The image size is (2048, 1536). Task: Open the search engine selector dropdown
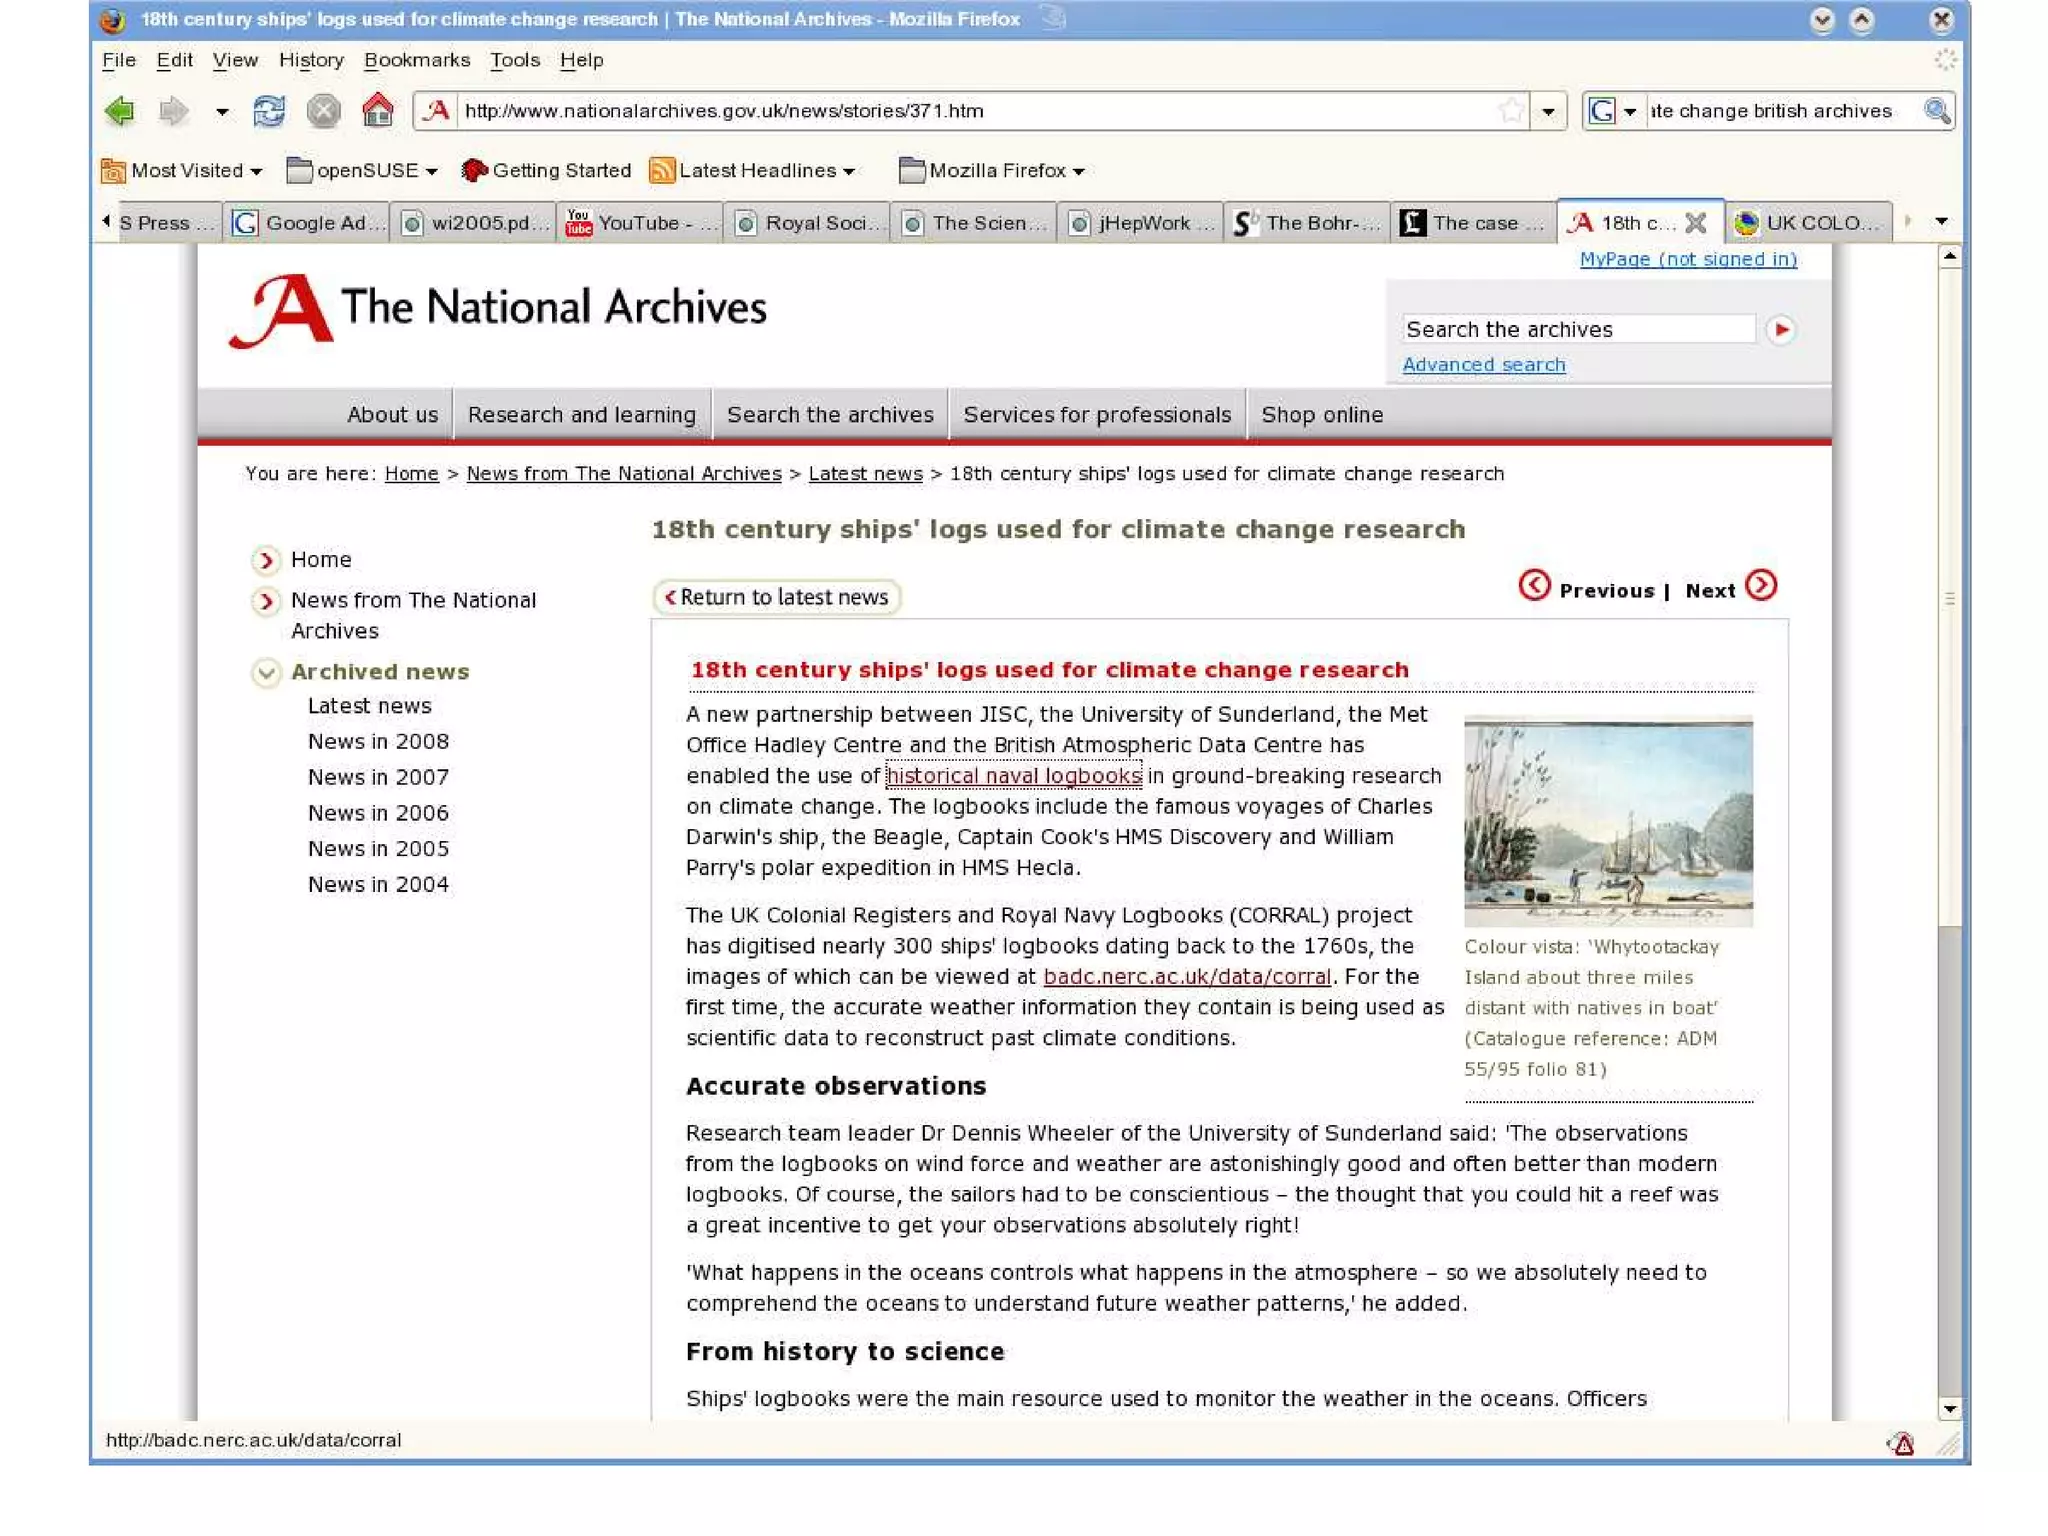coord(1614,111)
